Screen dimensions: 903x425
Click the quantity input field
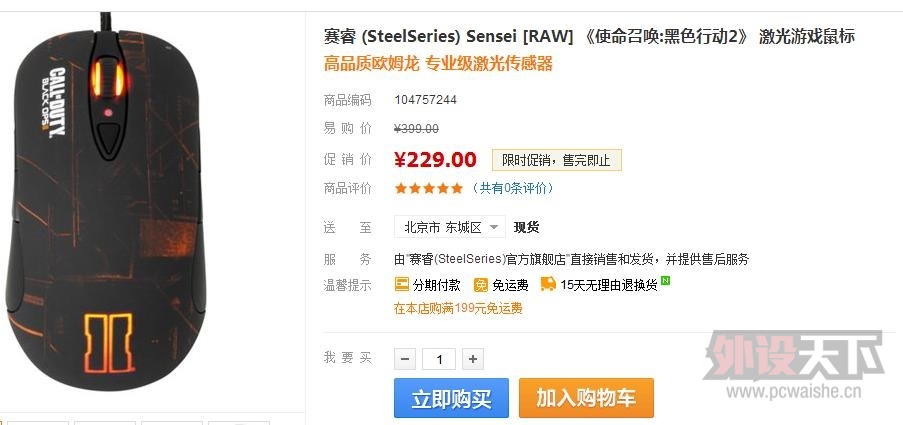[439, 359]
